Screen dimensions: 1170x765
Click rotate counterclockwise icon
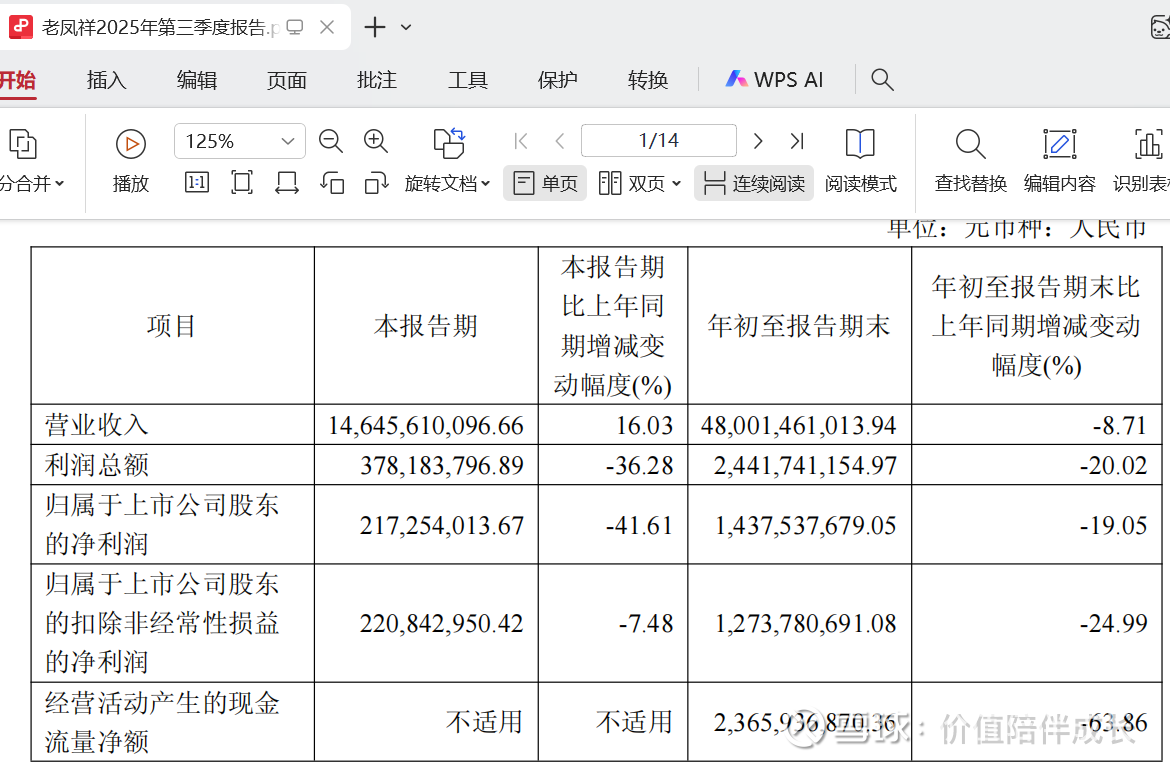332,183
